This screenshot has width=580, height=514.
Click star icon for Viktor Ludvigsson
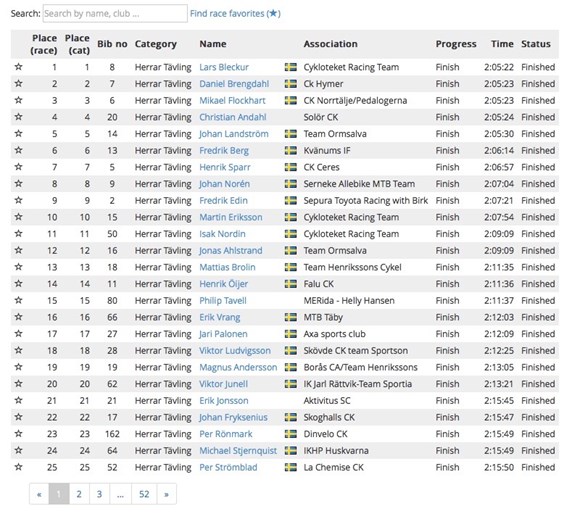click(x=18, y=350)
